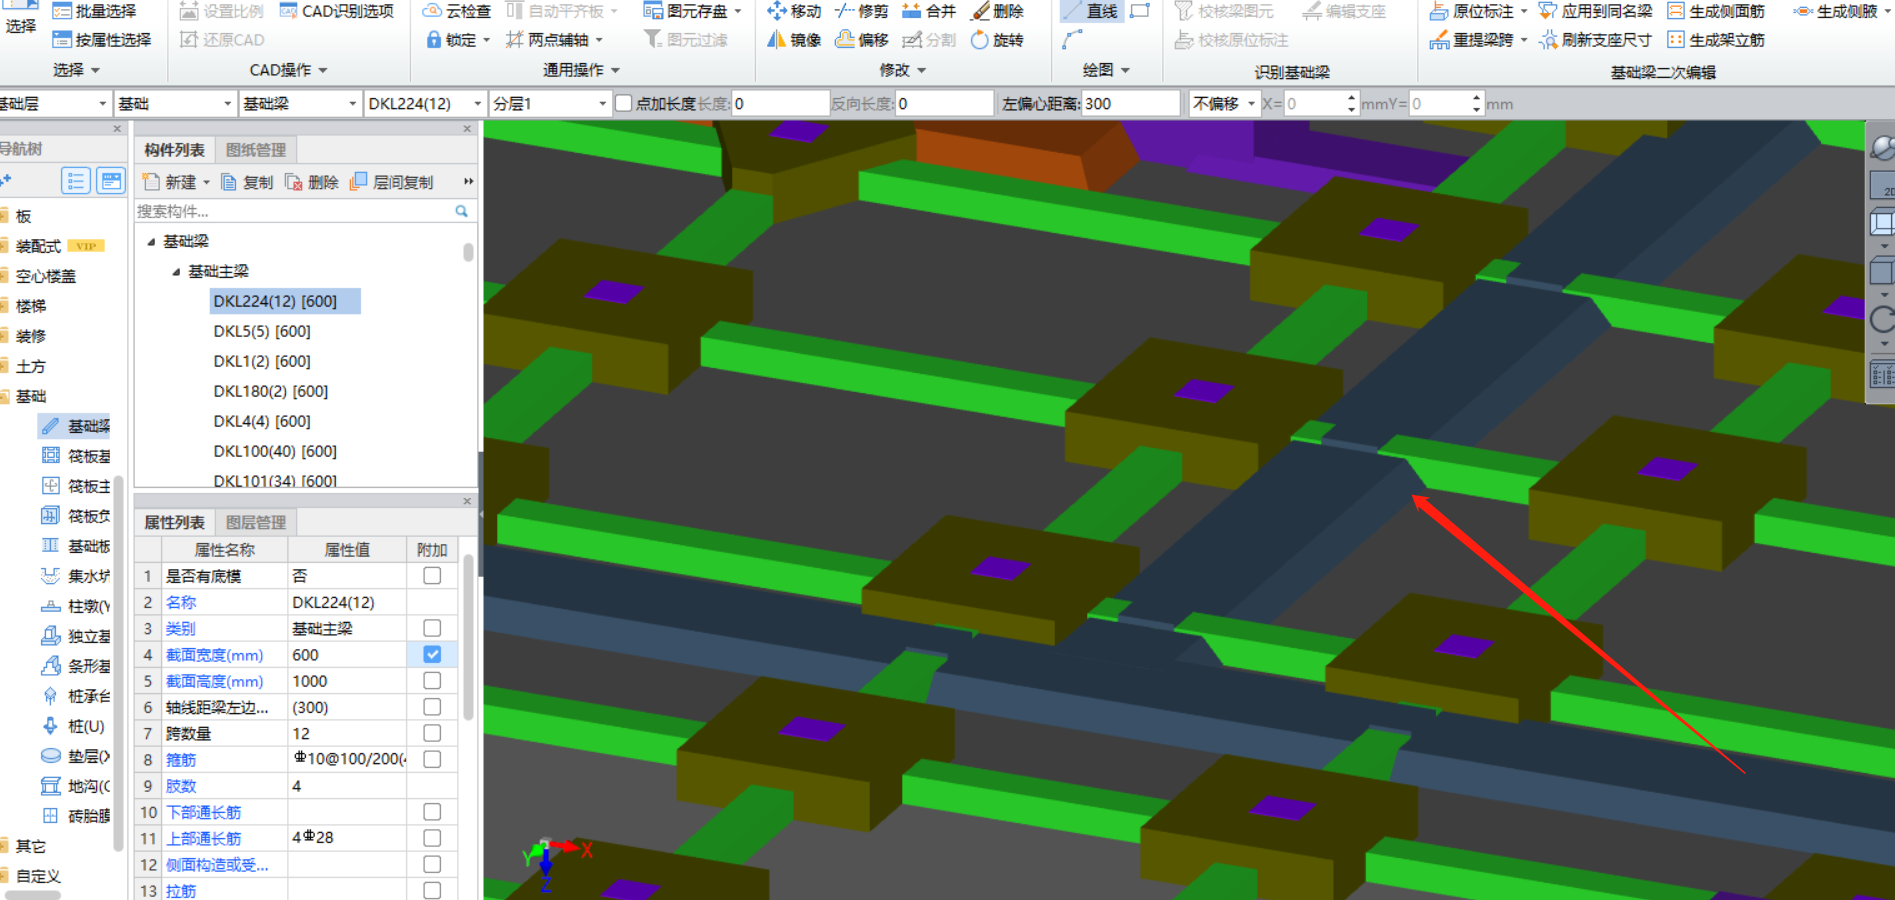Click 刷新支座尺寸 refresh support size
The image size is (1895, 900).
click(x=1596, y=39)
